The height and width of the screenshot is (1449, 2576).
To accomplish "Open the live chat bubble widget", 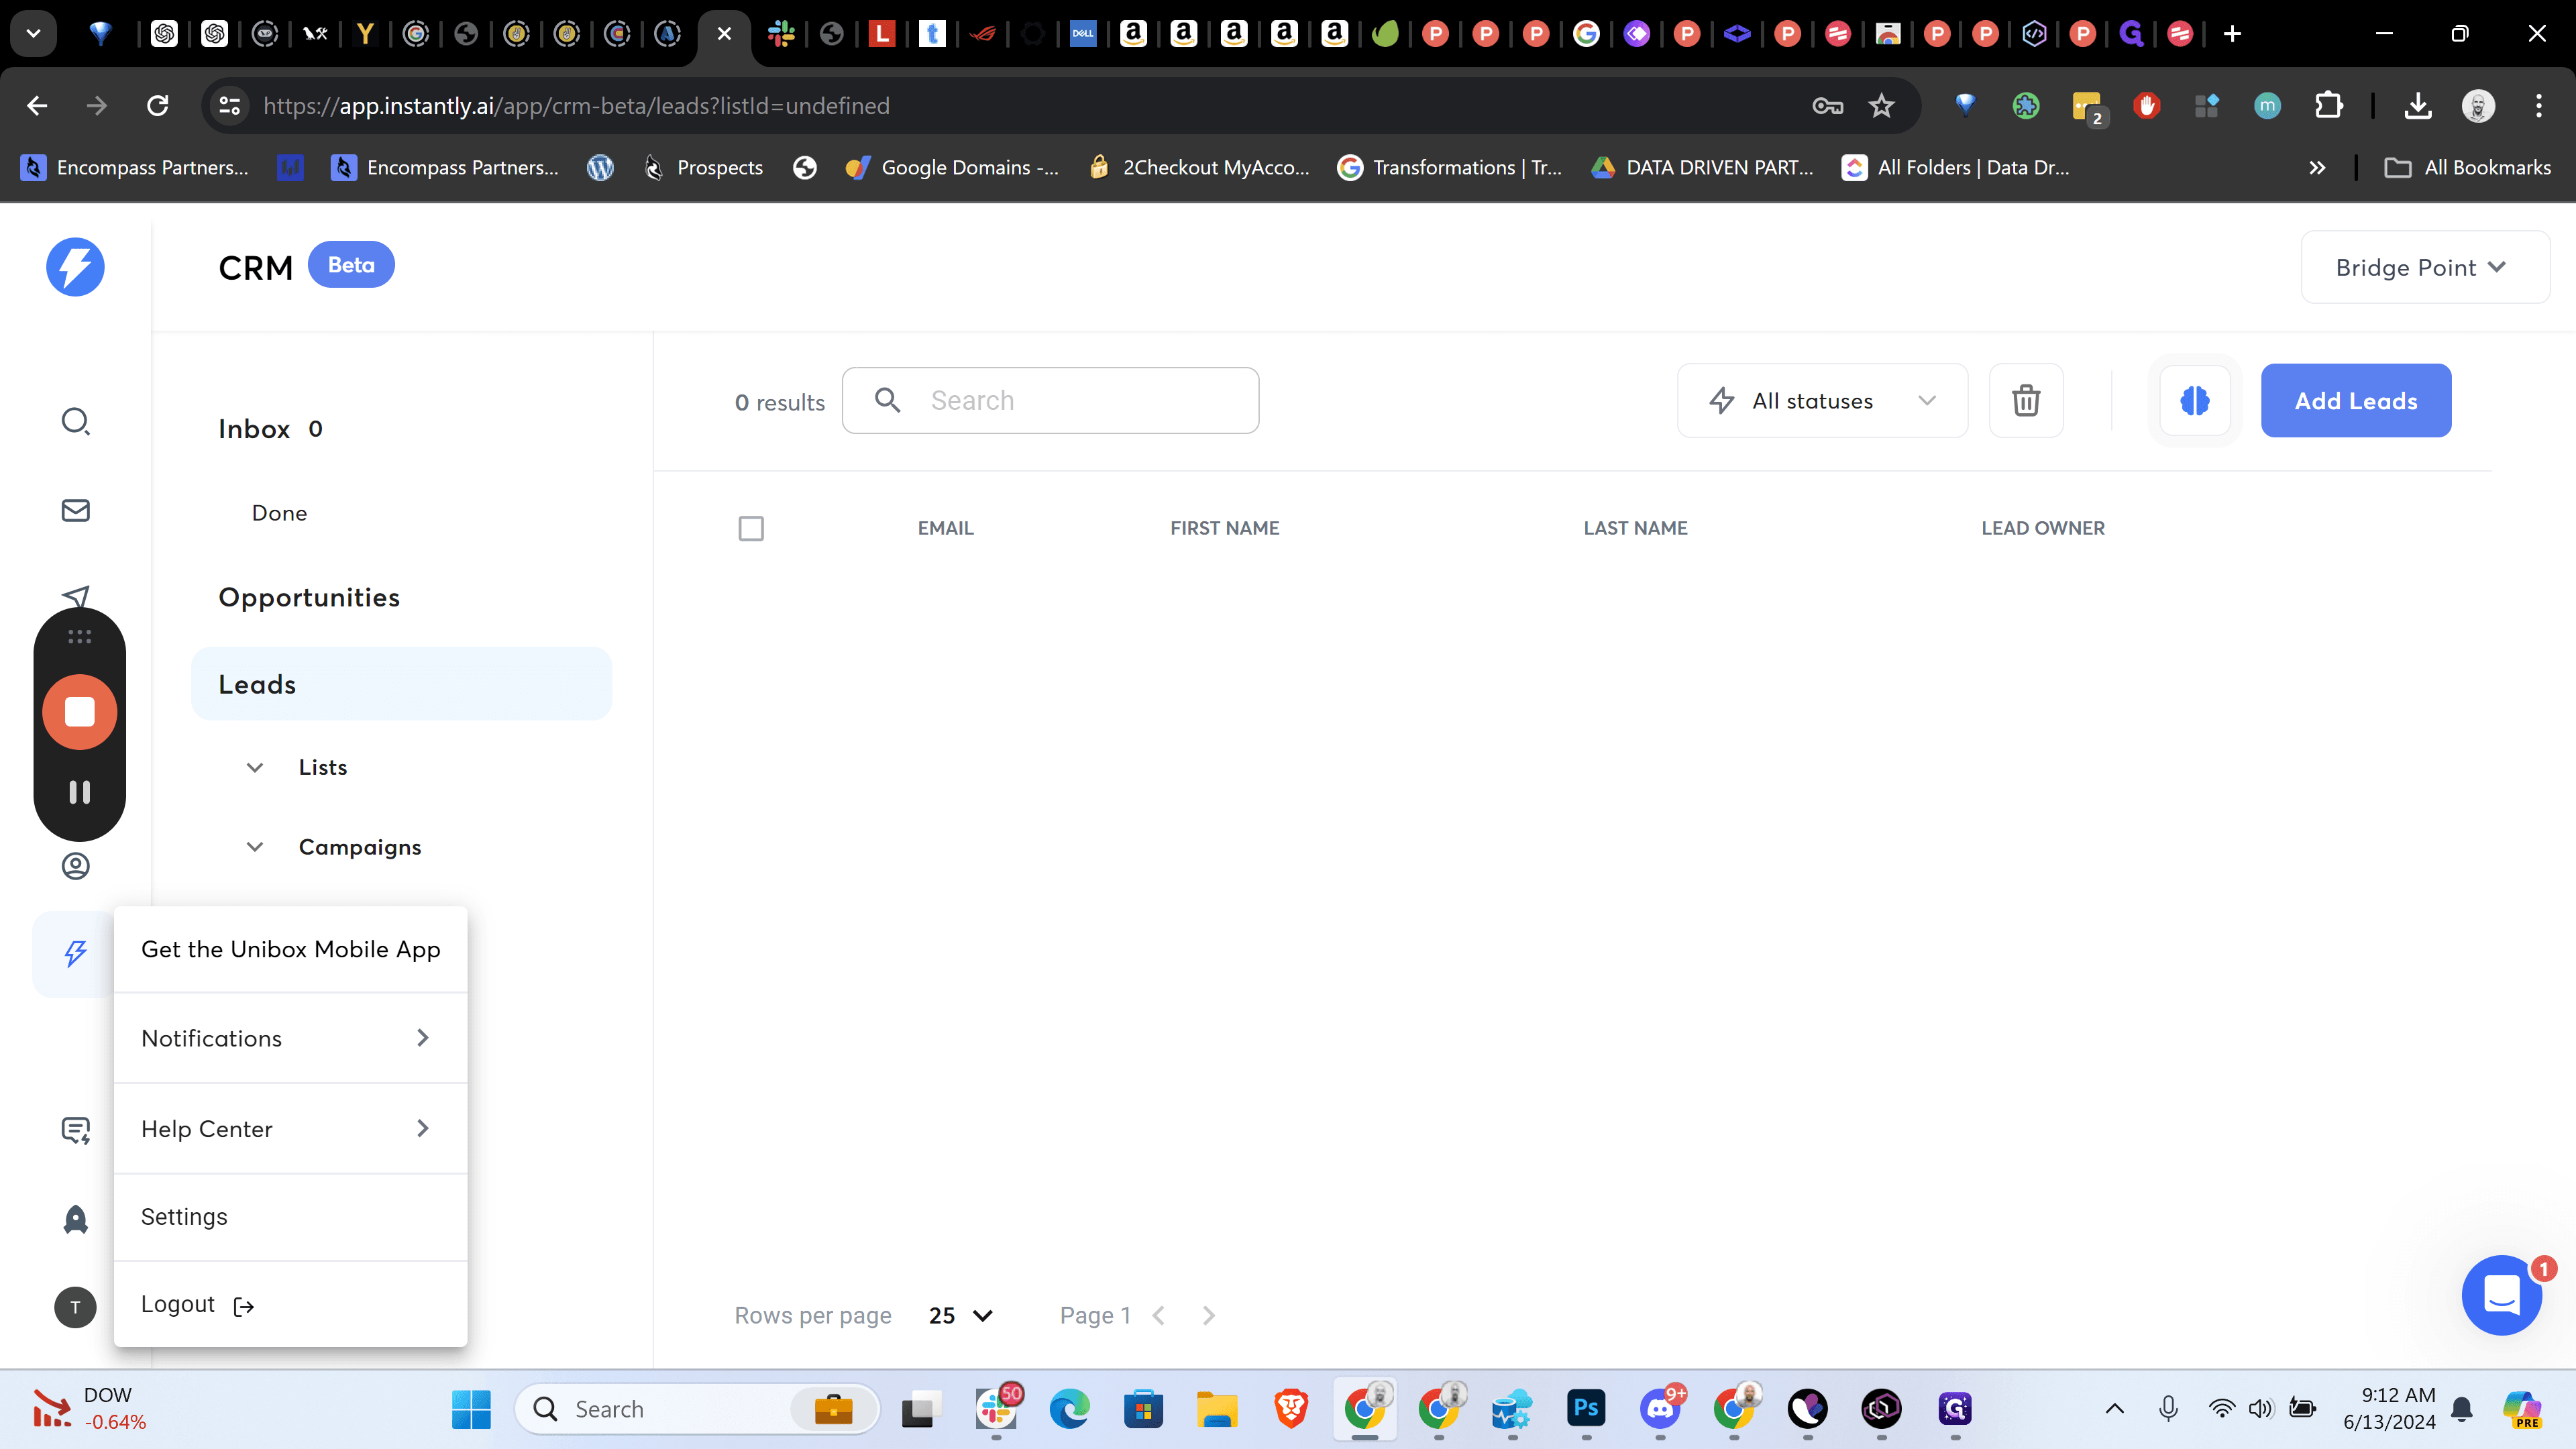I will click(2501, 1295).
